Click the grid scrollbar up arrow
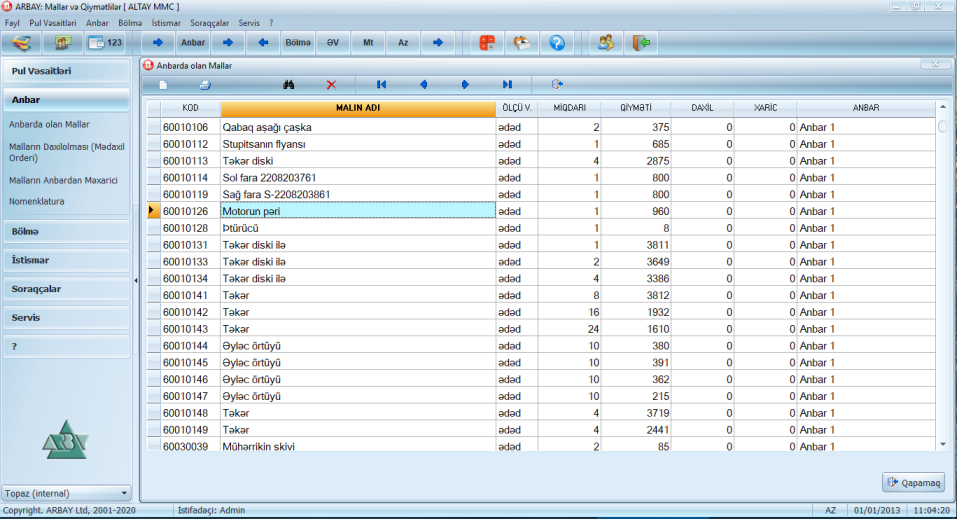The width and height of the screenshot is (957, 519). 943,107
